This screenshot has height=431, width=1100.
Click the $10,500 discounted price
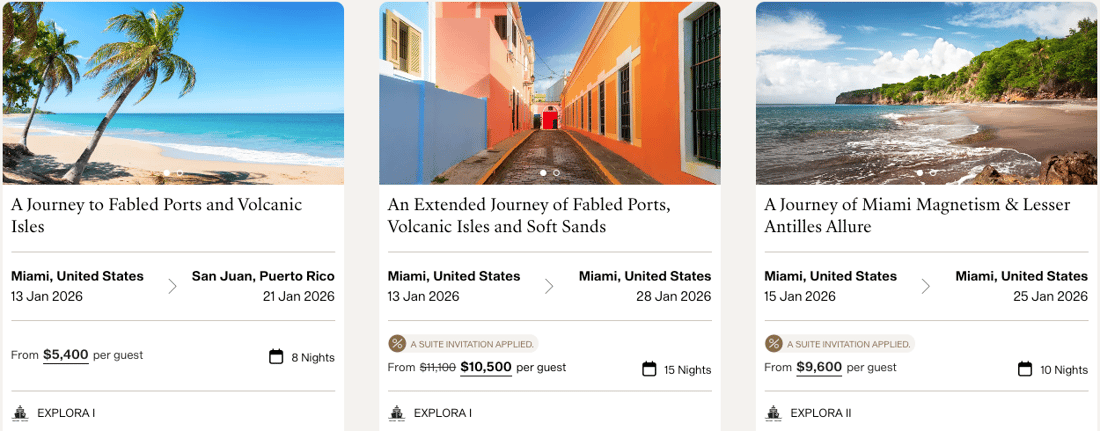click(486, 367)
